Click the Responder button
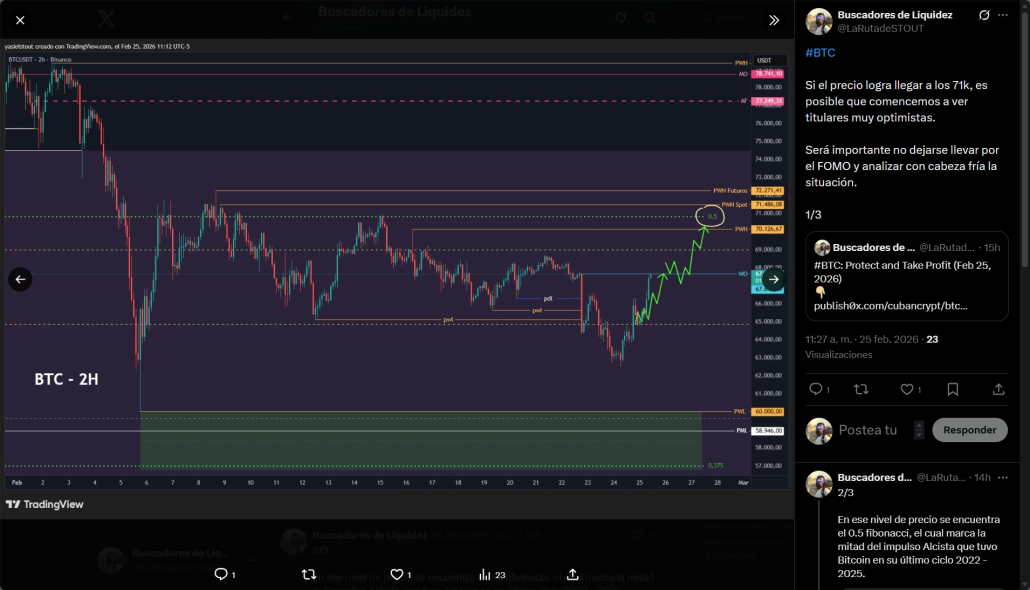 click(970, 430)
